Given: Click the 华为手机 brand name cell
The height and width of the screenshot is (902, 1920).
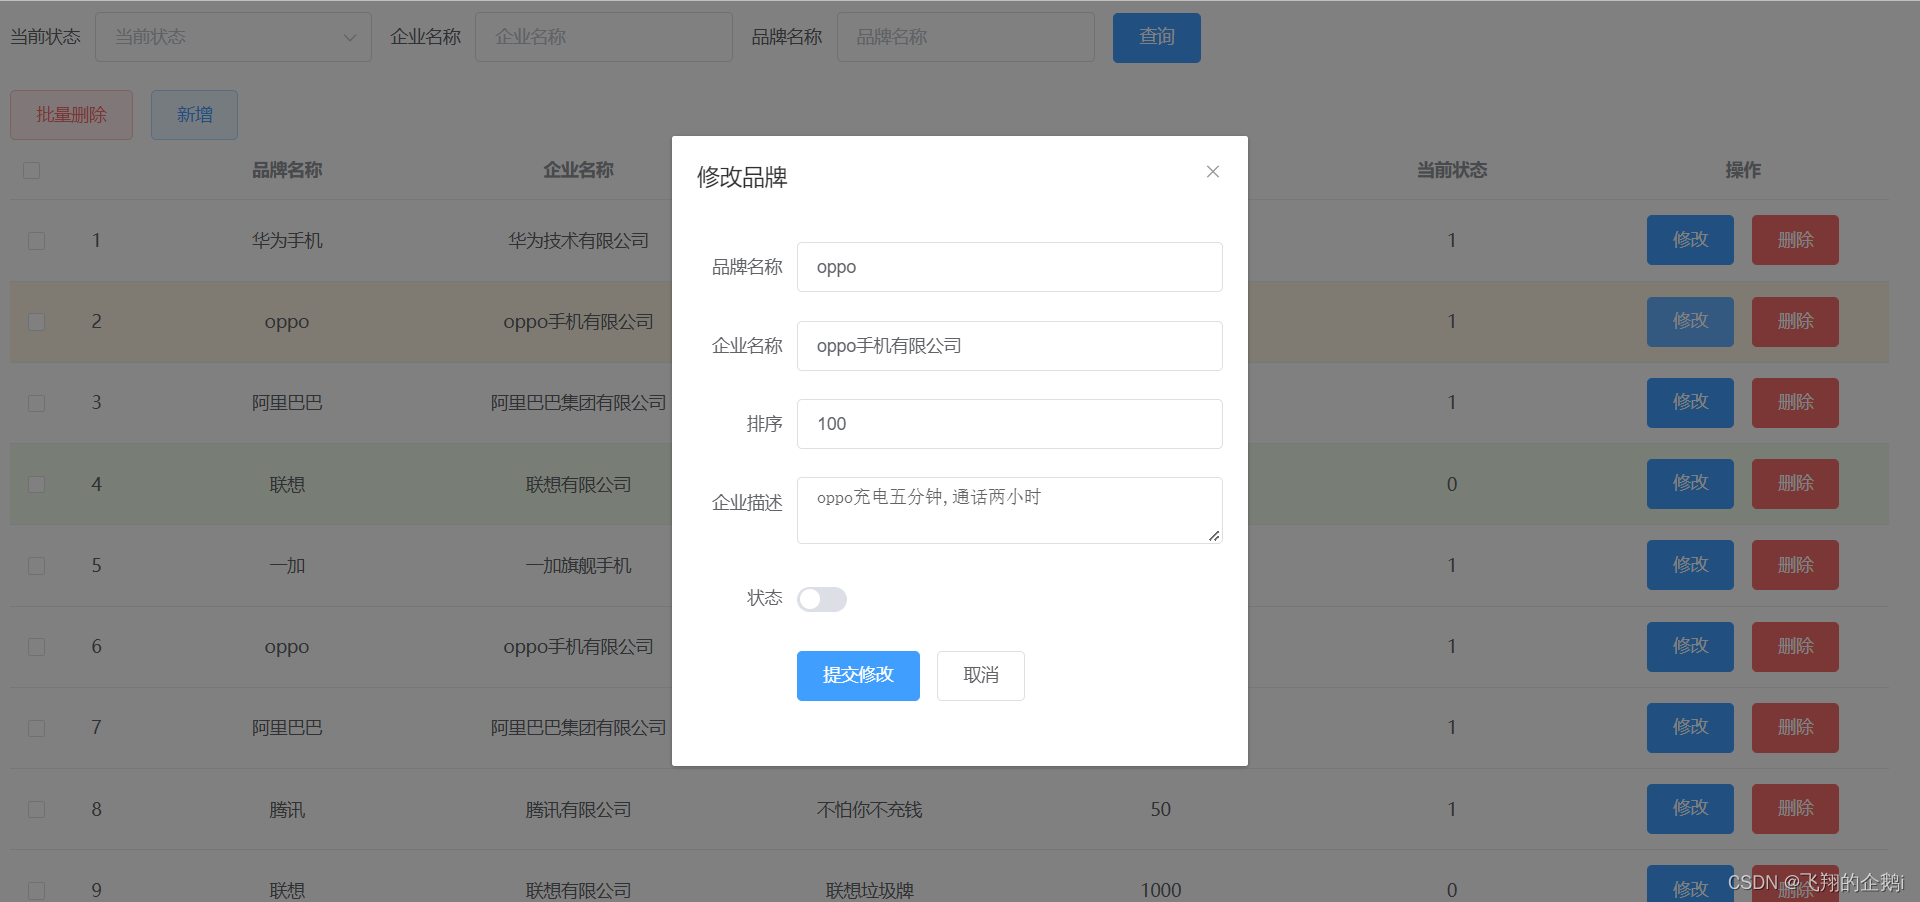Looking at the screenshot, I should pos(287,241).
